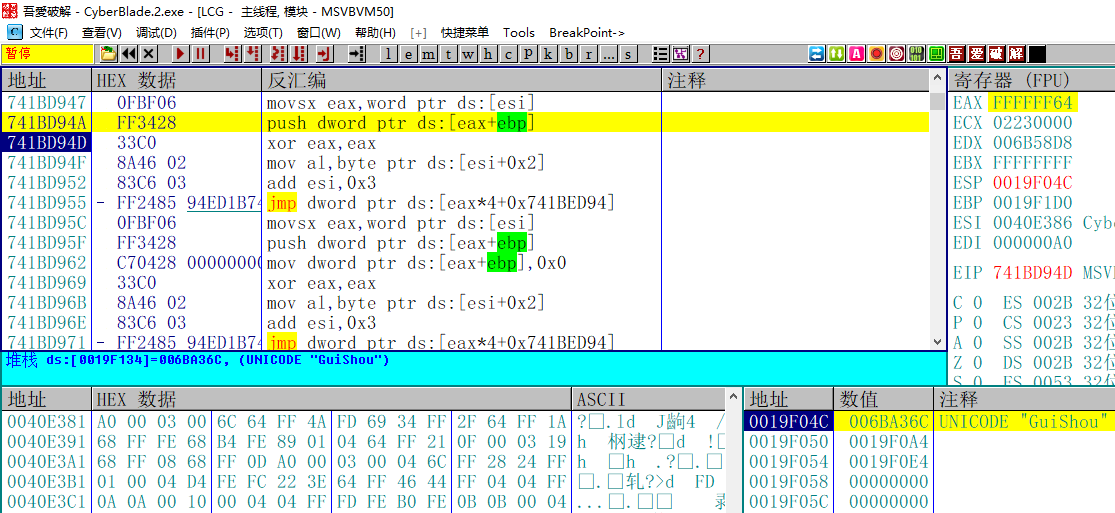This screenshot has width=1115, height=513.
Task: Show run trace with '...' button
Action: 608,54
